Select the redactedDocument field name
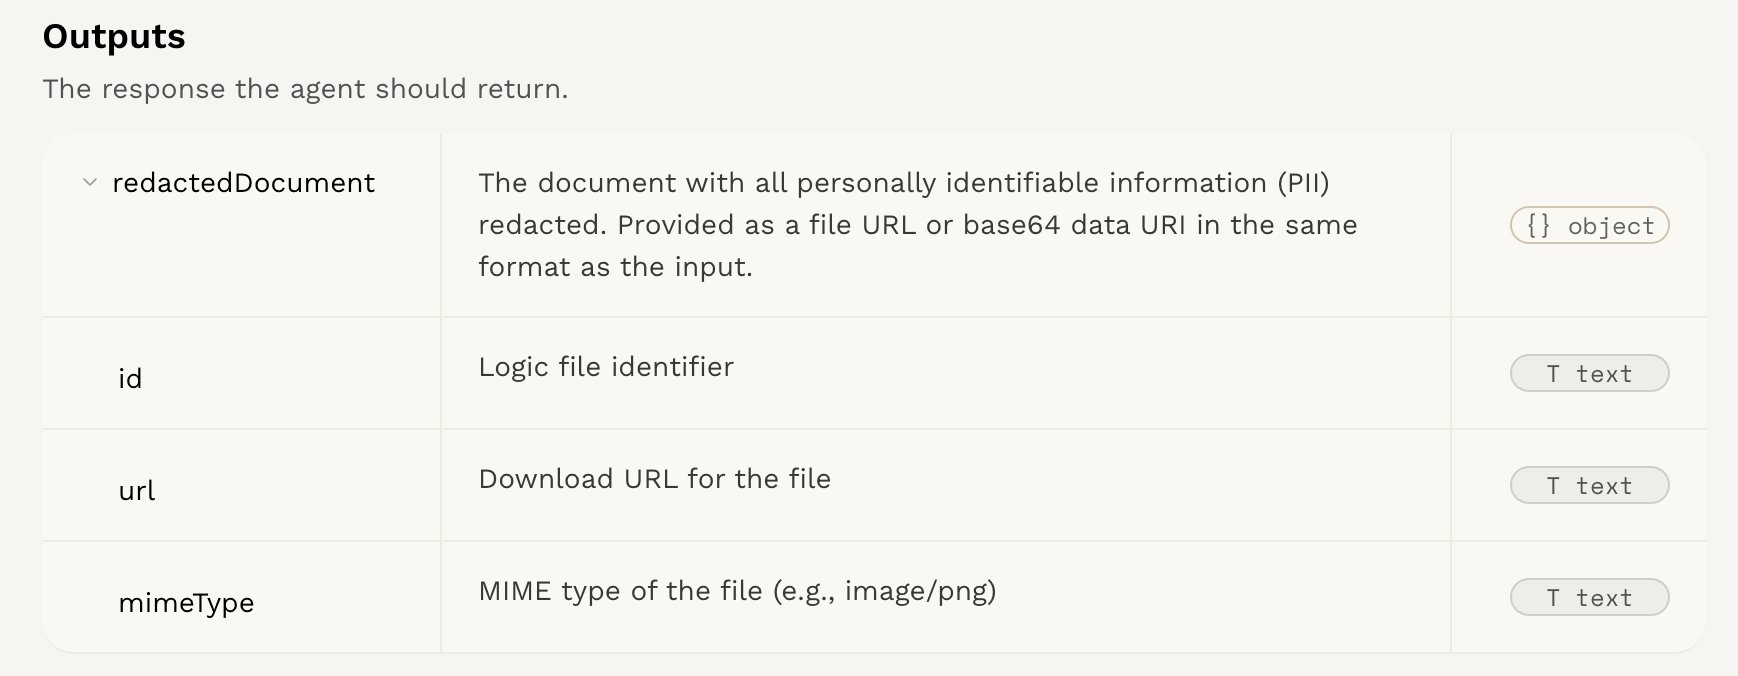1738x676 pixels. click(243, 183)
